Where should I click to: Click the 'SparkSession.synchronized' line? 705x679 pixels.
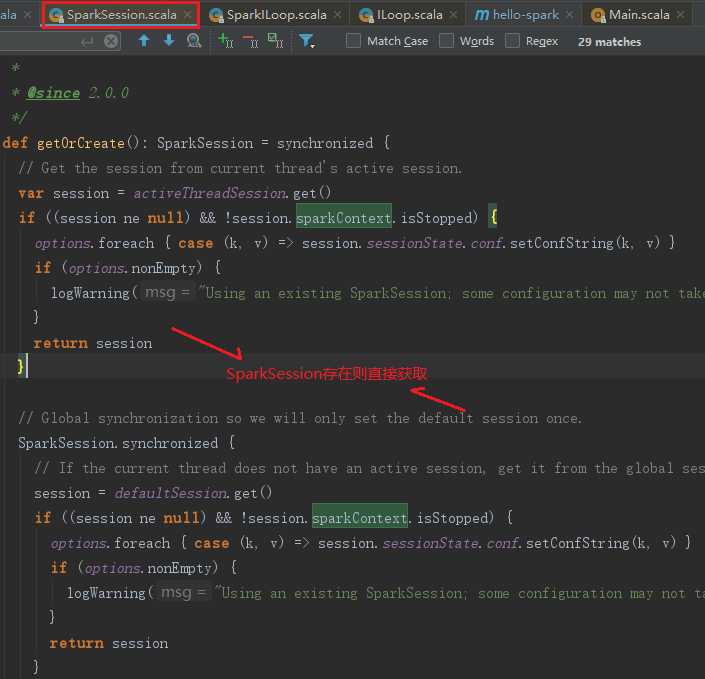pos(126,443)
